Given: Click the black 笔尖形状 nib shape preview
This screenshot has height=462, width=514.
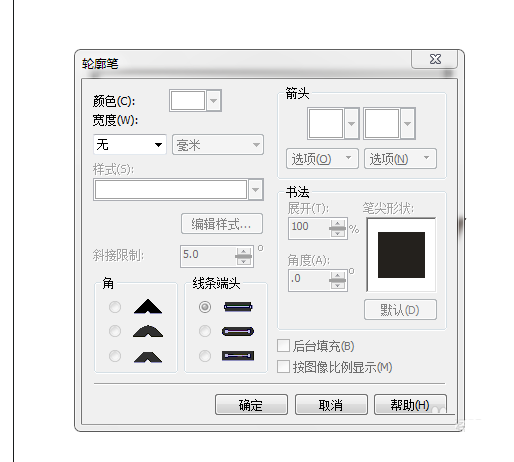Looking at the screenshot, I should [x=401, y=255].
